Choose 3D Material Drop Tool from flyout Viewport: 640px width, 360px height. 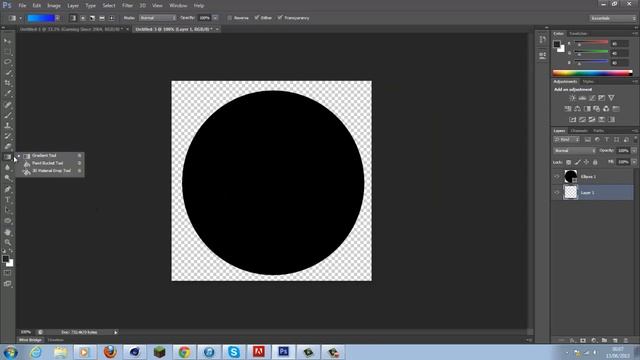click(x=50, y=171)
